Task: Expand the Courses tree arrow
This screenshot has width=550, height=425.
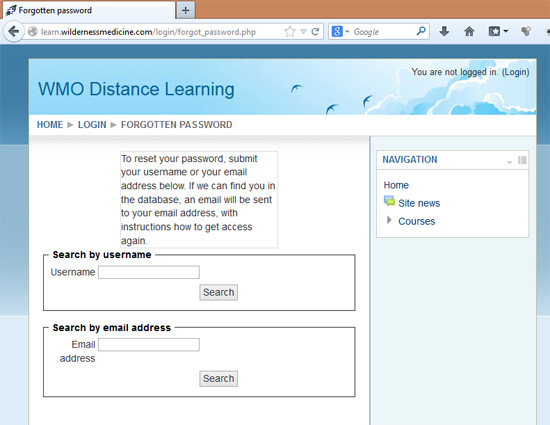Action: 389,220
